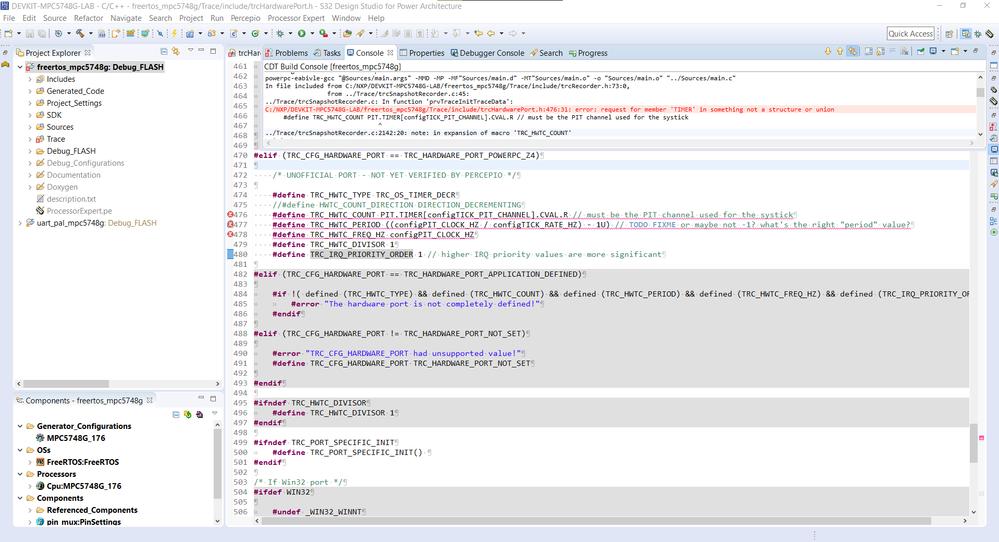Click the Open Perspective icon
The image size is (999, 542).
[949, 34]
